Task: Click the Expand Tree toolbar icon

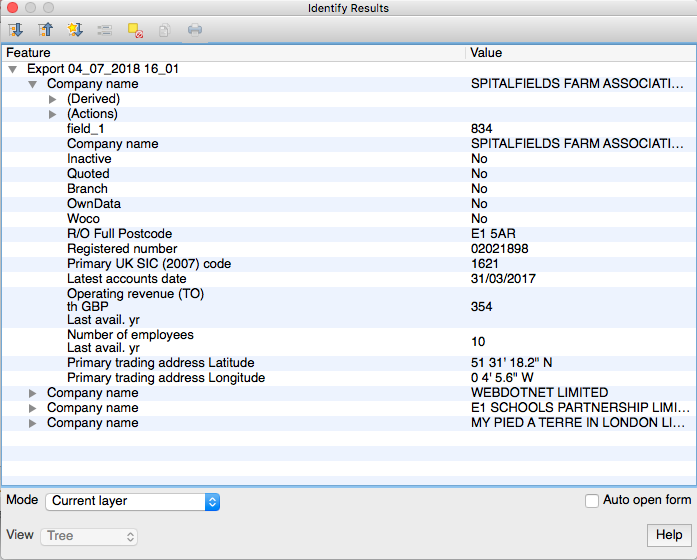Action: pyautogui.click(x=16, y=30)
